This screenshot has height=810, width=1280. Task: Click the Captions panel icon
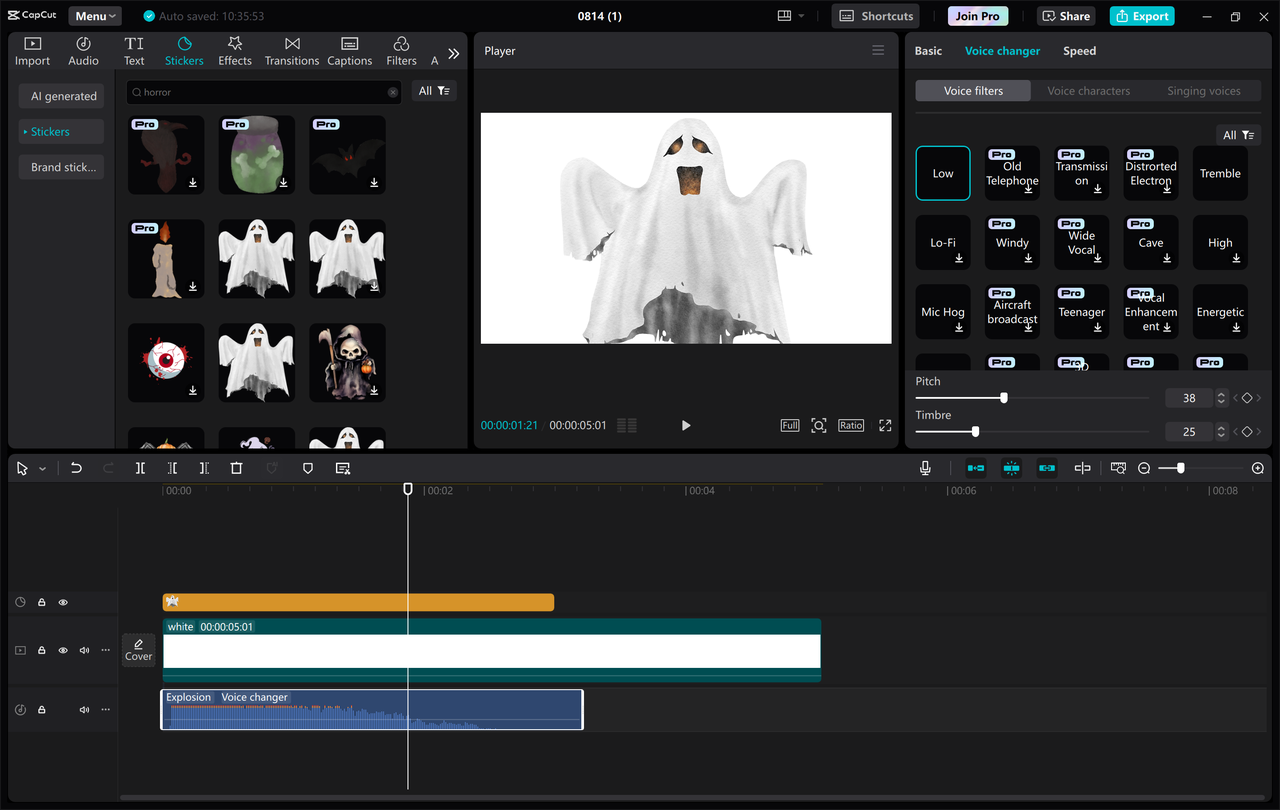coord(349,49)
